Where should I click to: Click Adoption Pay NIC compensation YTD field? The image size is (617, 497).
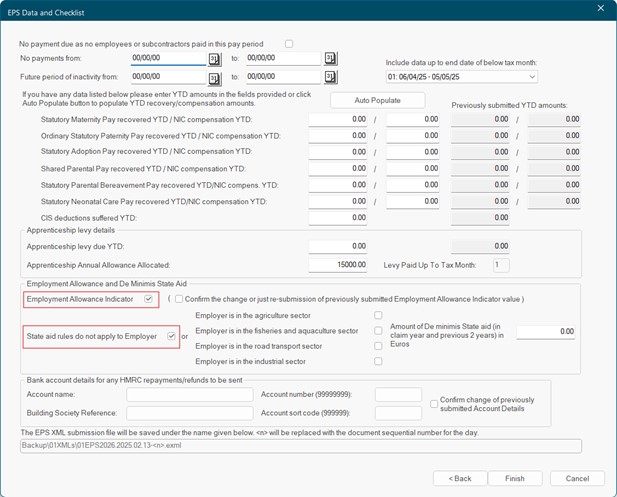[412, 152]
